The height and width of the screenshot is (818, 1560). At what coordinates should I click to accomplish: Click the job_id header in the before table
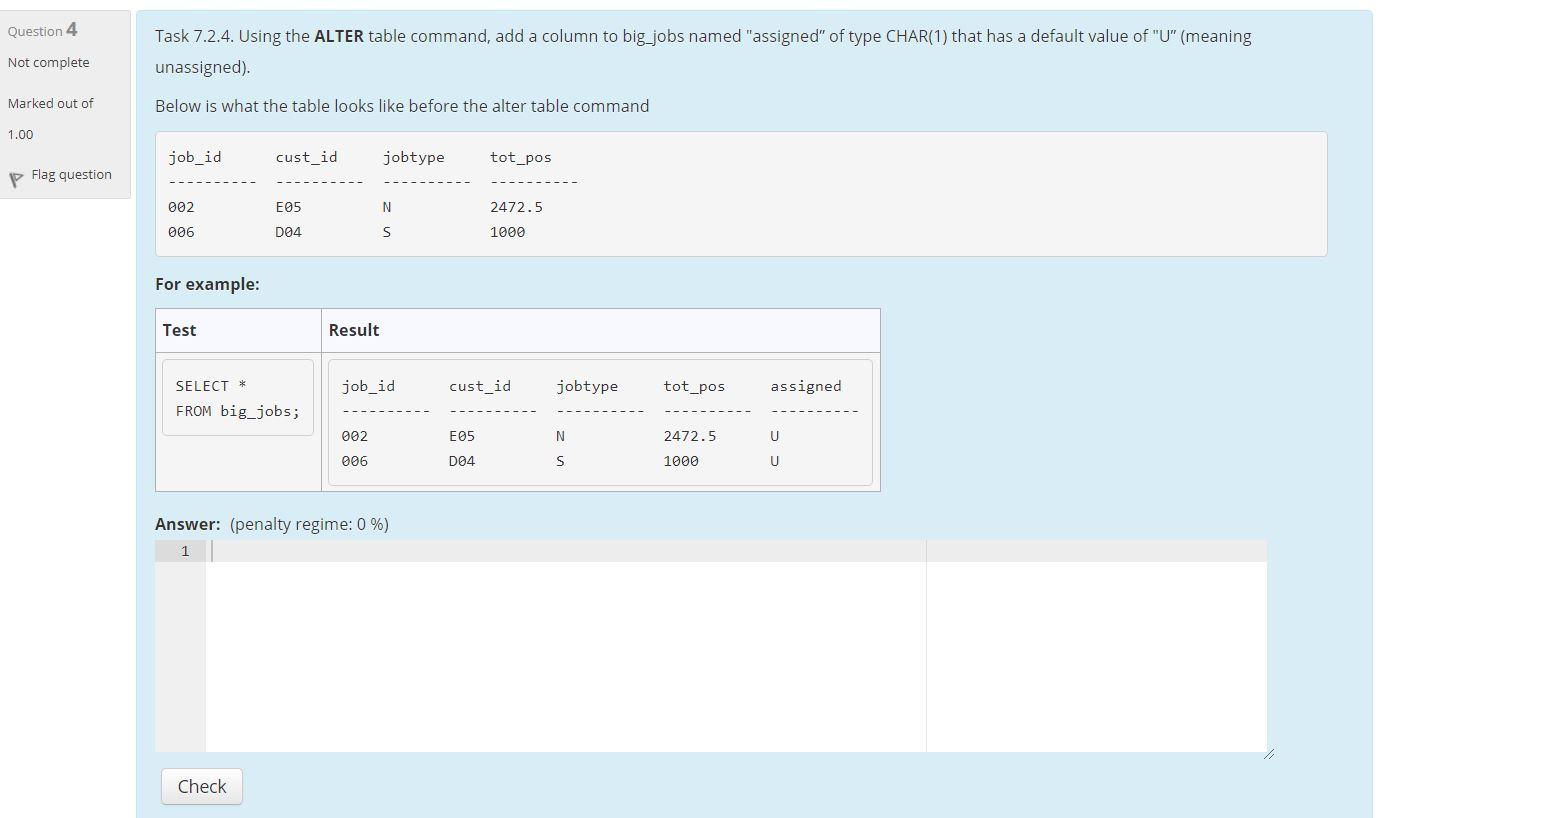tap(192, 157)
